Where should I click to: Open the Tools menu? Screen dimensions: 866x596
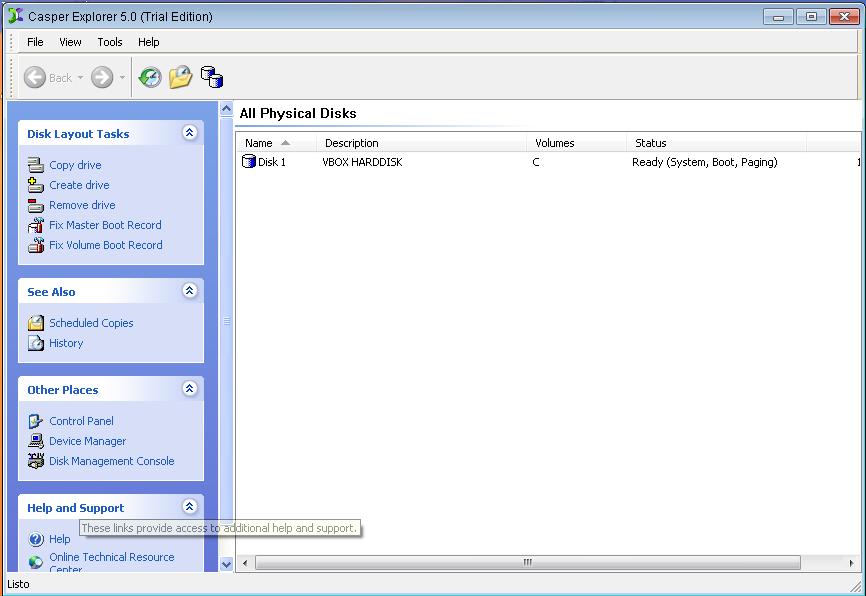[x=110, y=42]
